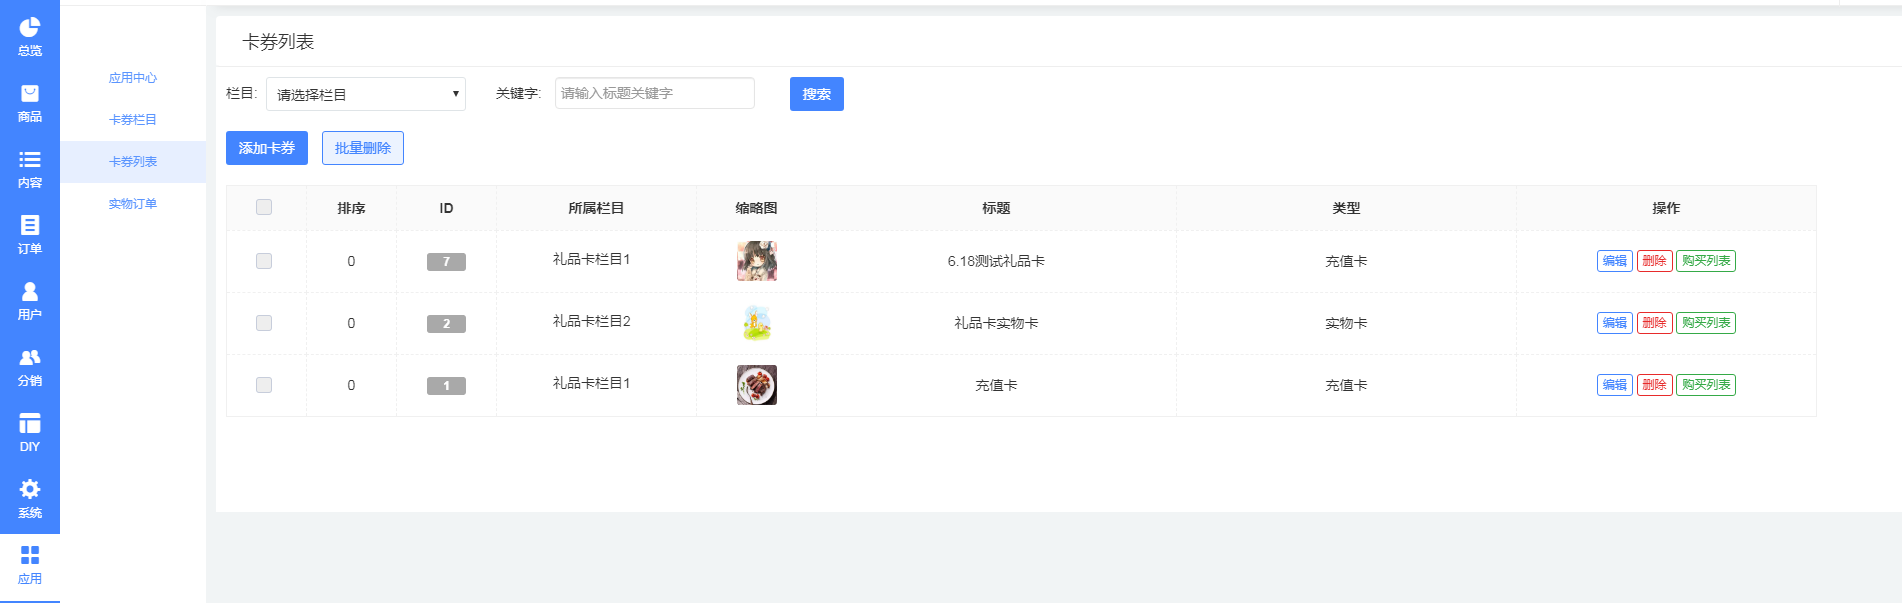The image size is (1902, 603).
Task: Focus the 关键字 keyword input field
Action: pyautogui.click(x=655, y=93)
